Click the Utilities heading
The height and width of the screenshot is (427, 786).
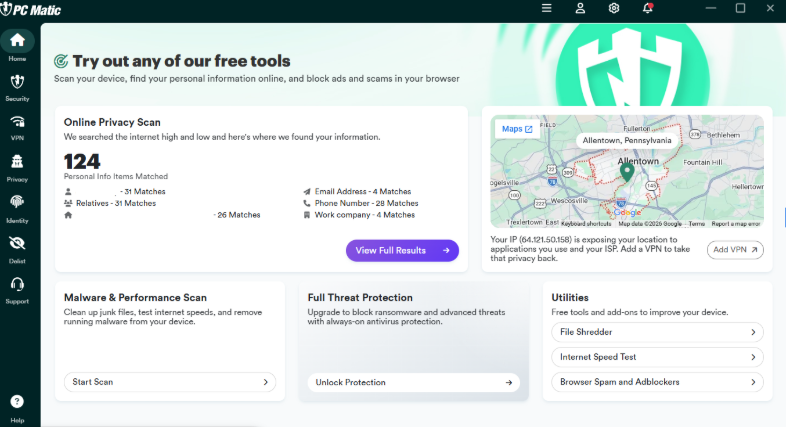point(570,298)
